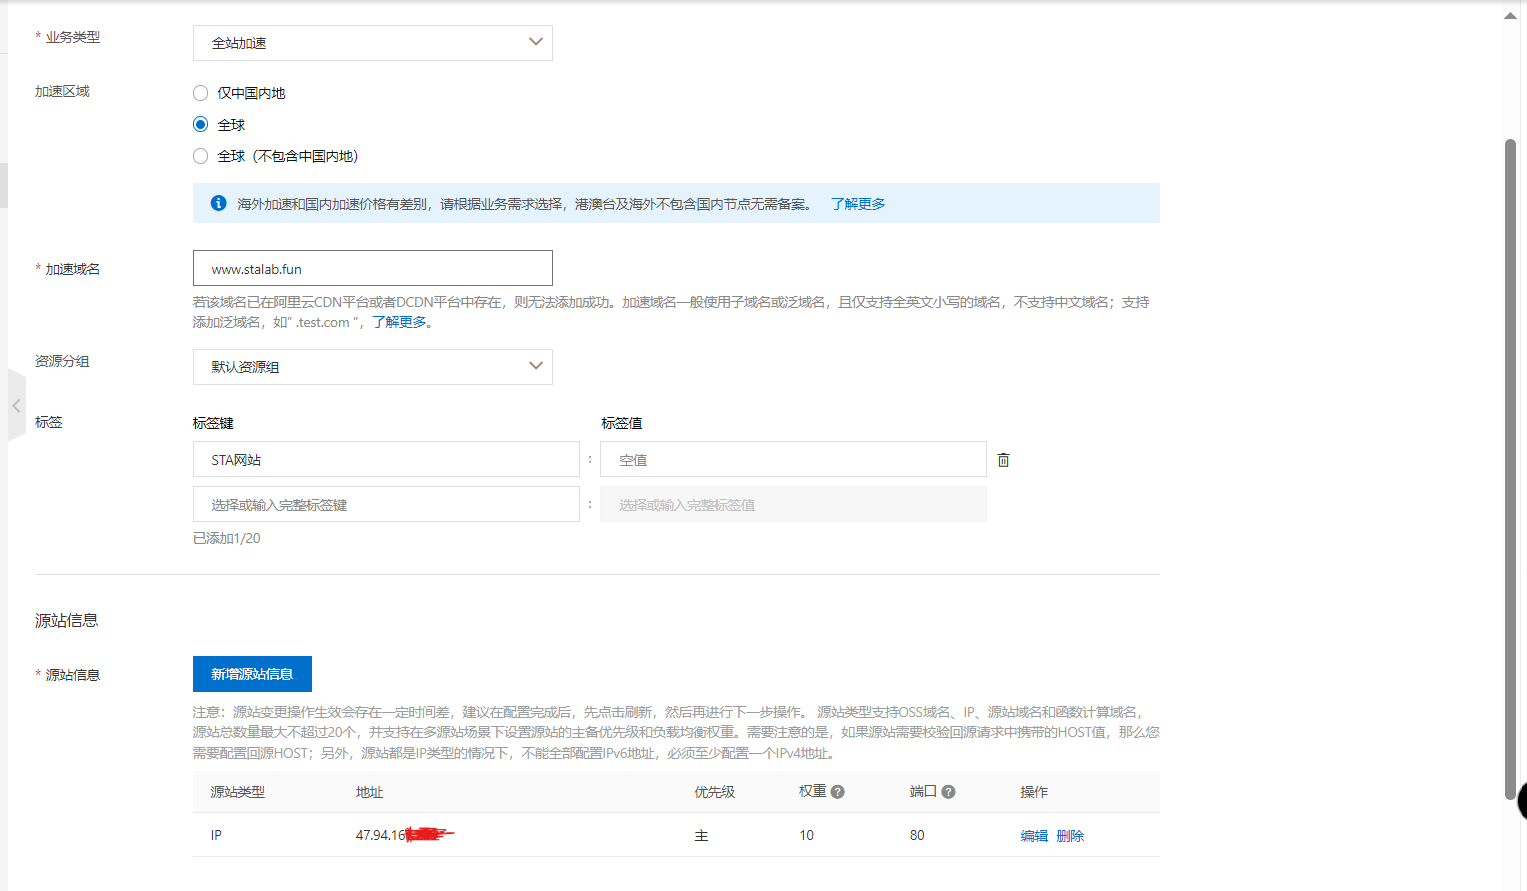The width and height of the screenshot is (1527, 891).
Task: Click the info icon in blue notice
Action: click(x=218, y=203)
